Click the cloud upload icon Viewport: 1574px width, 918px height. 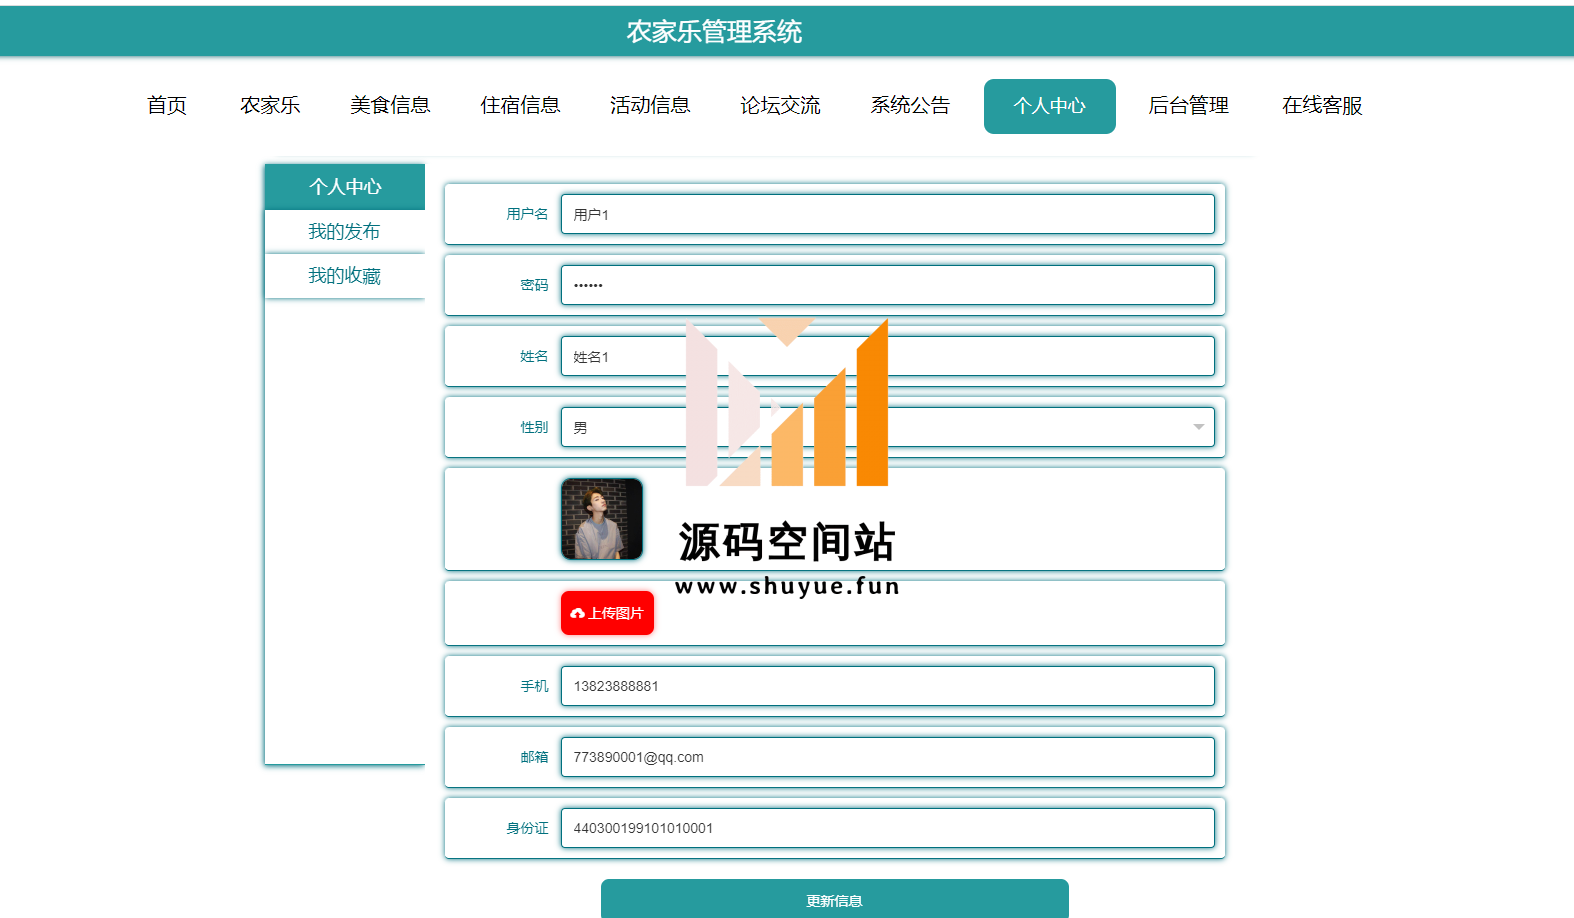(x=577, y=613)
